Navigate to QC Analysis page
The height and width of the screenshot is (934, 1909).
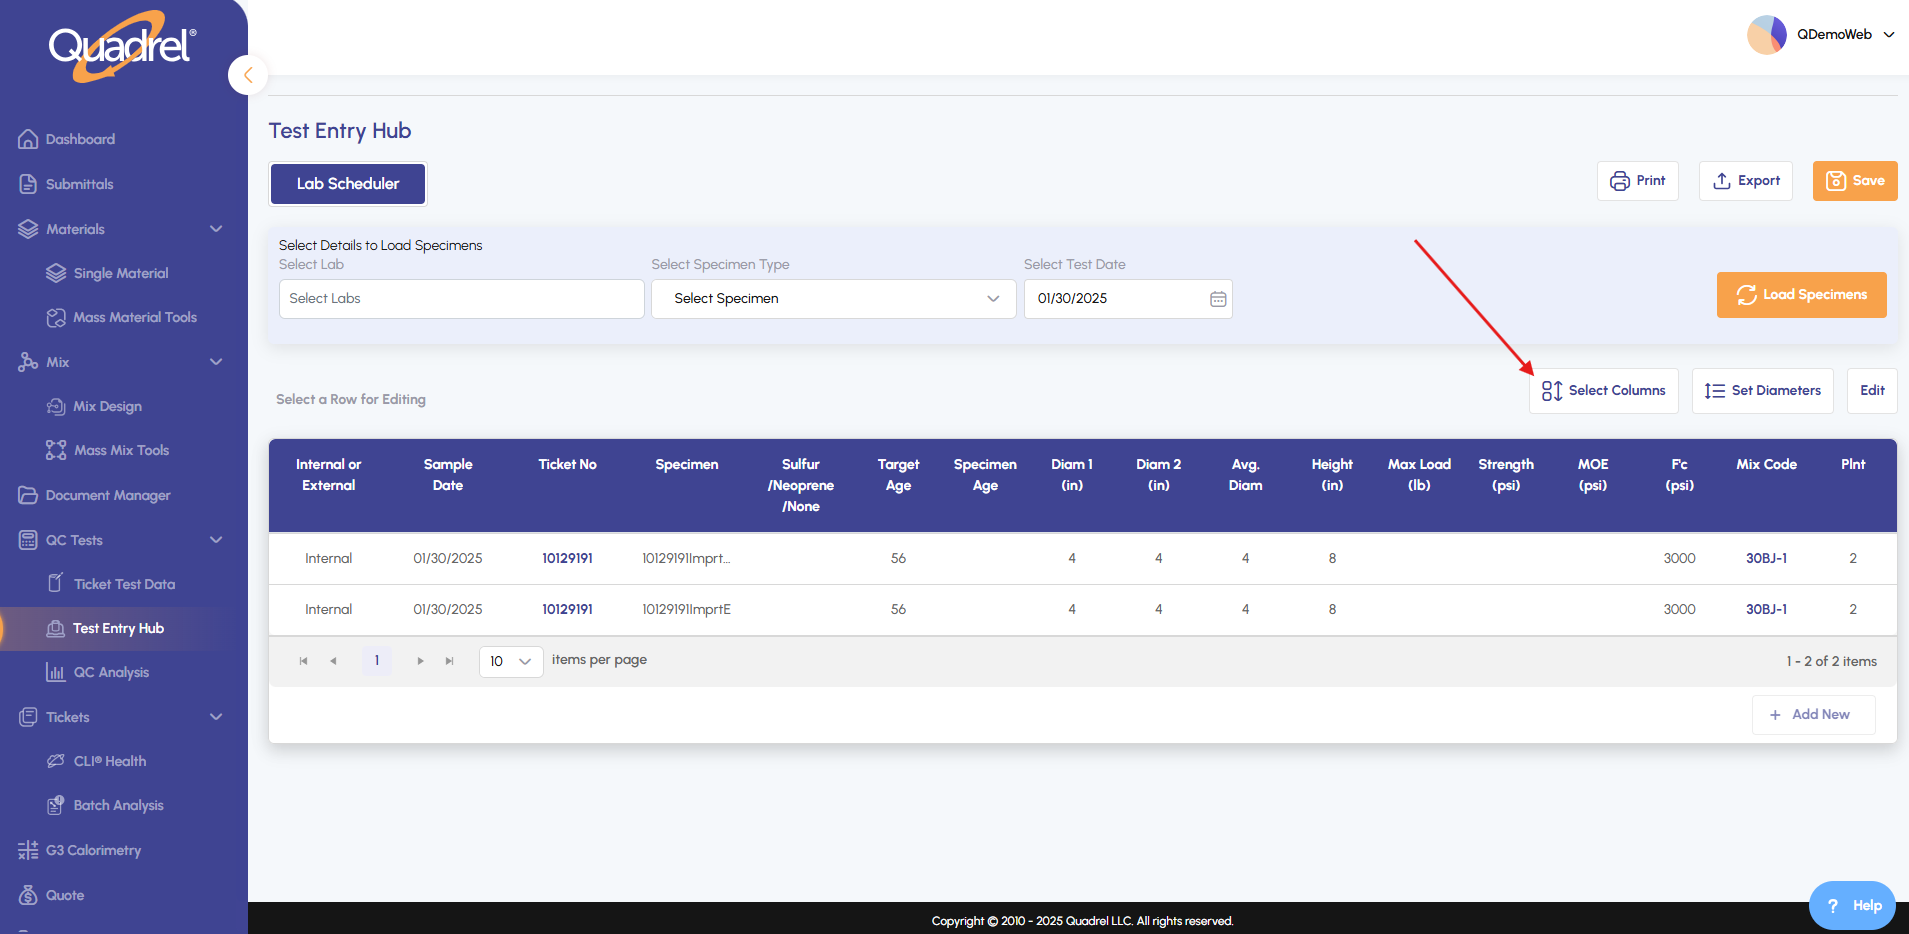point(111,672)
